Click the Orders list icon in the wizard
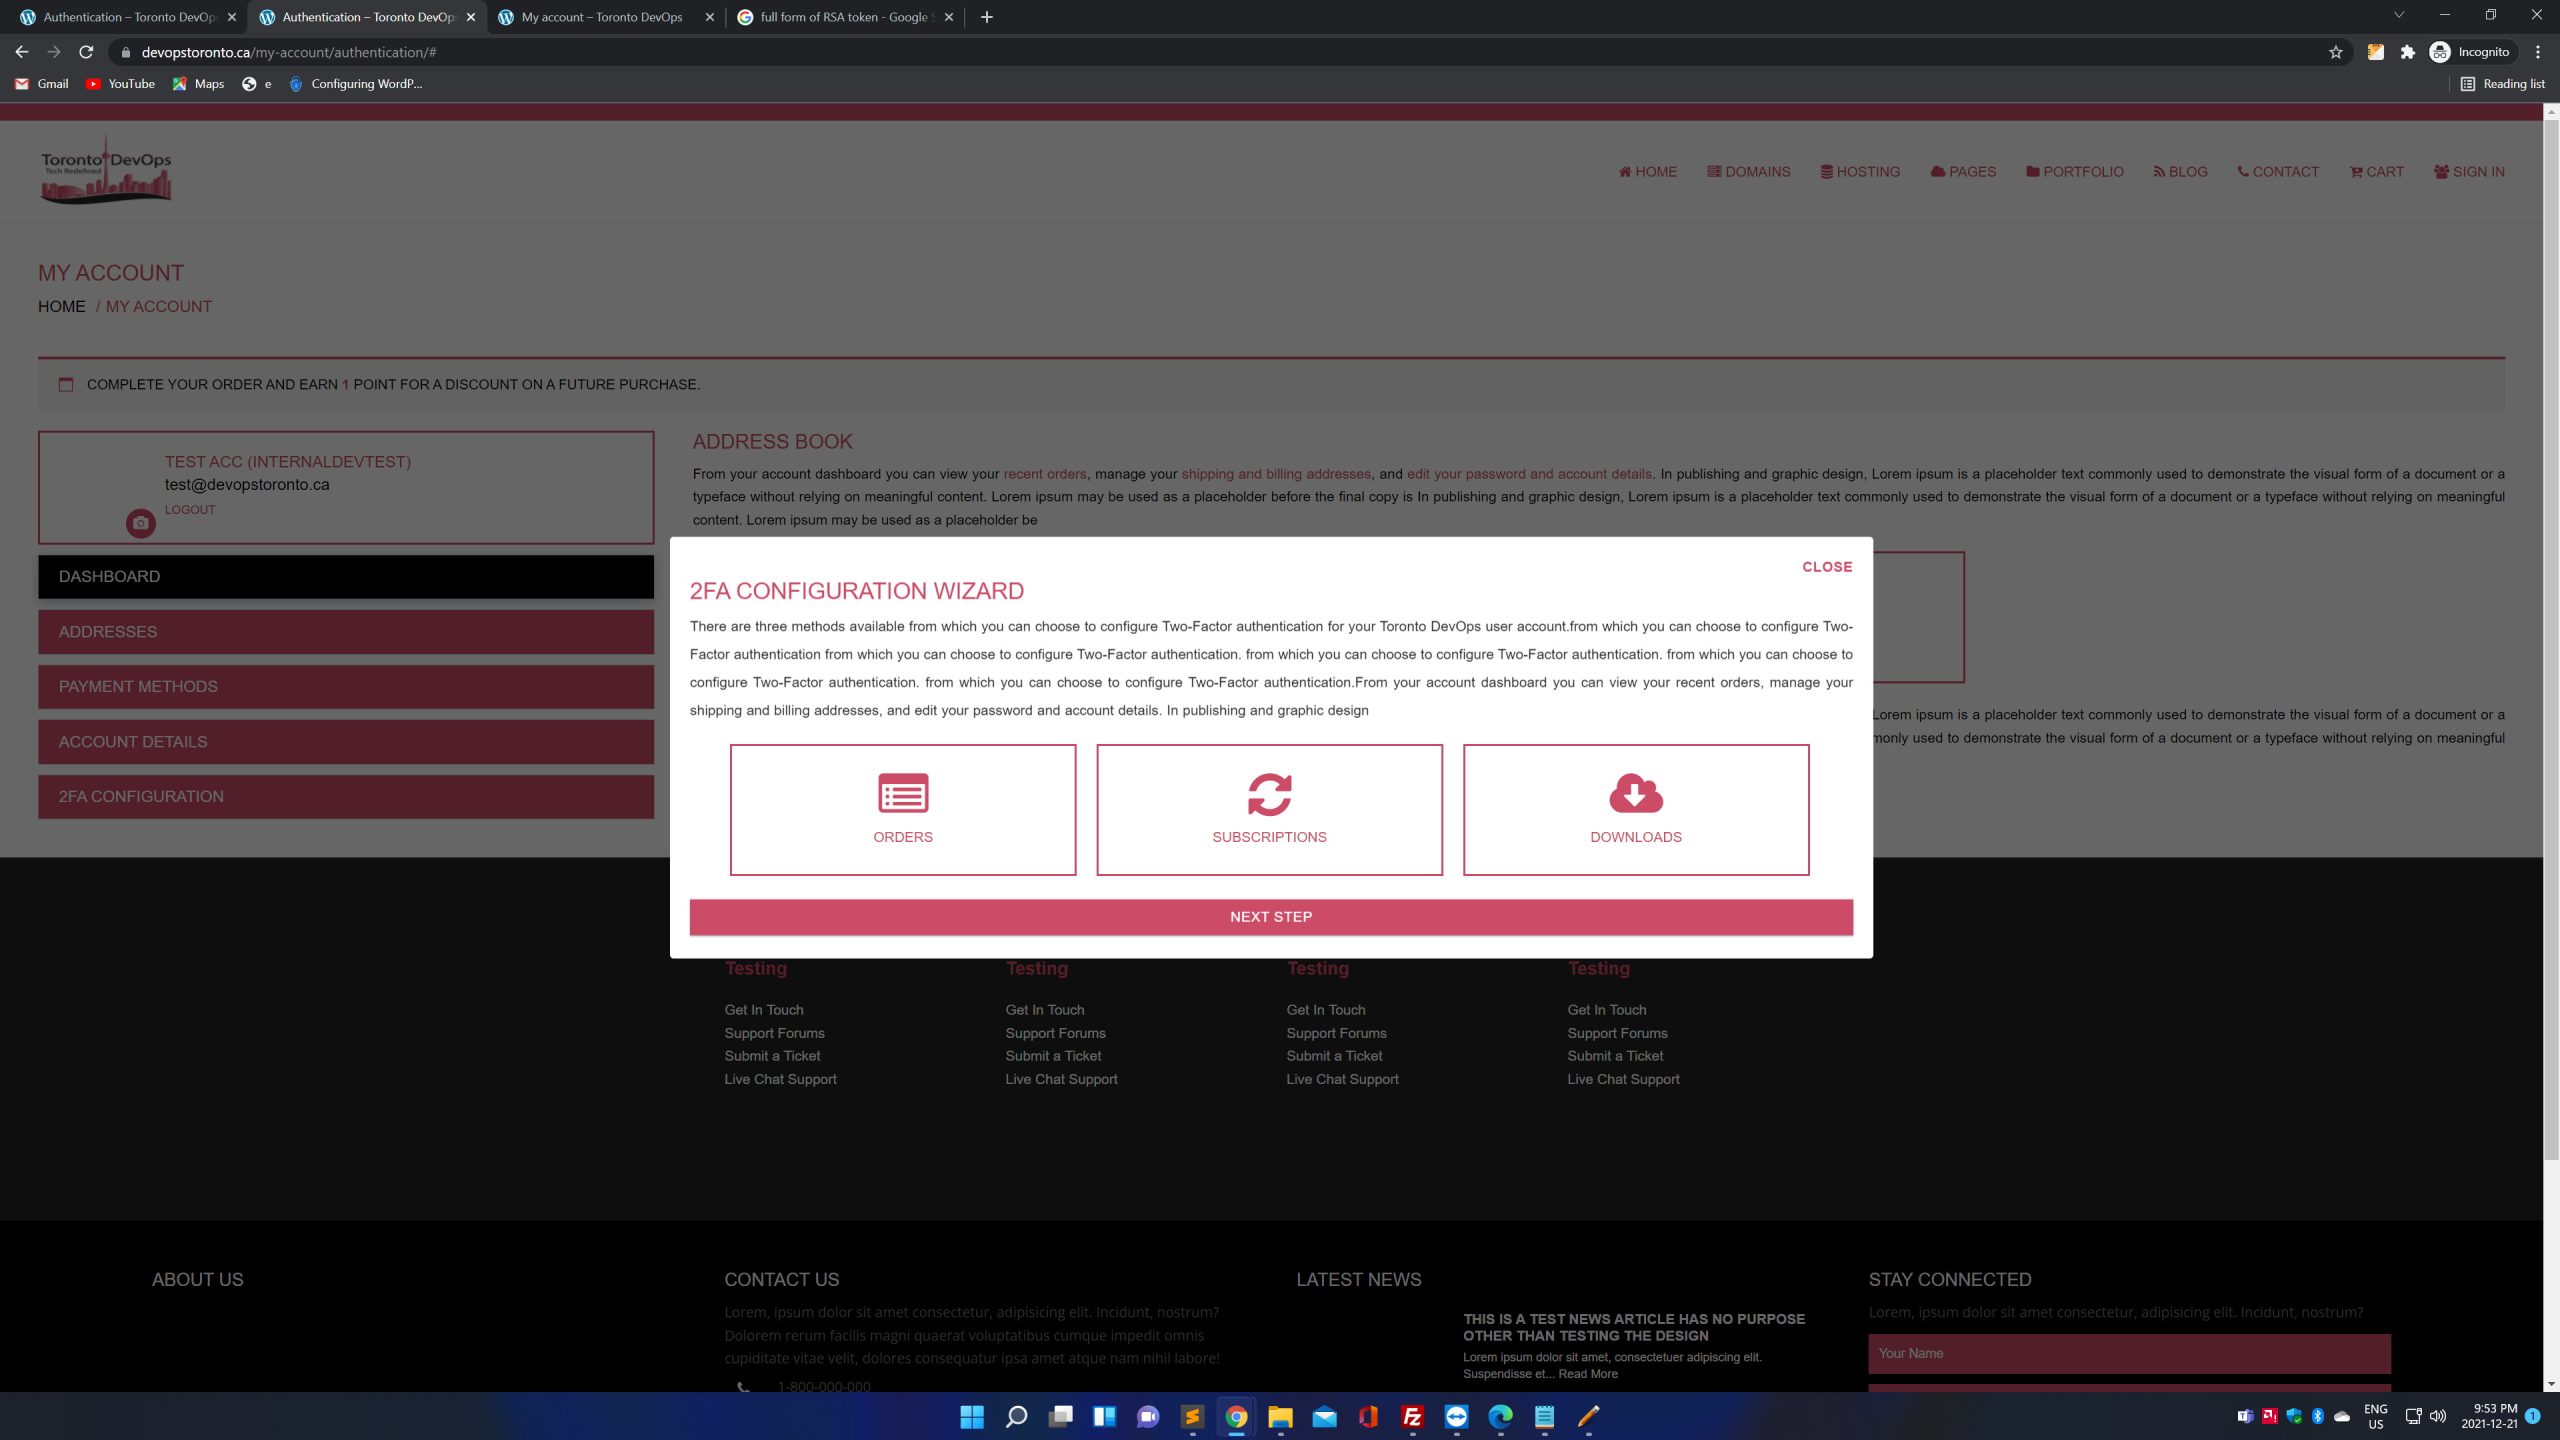 902,794
